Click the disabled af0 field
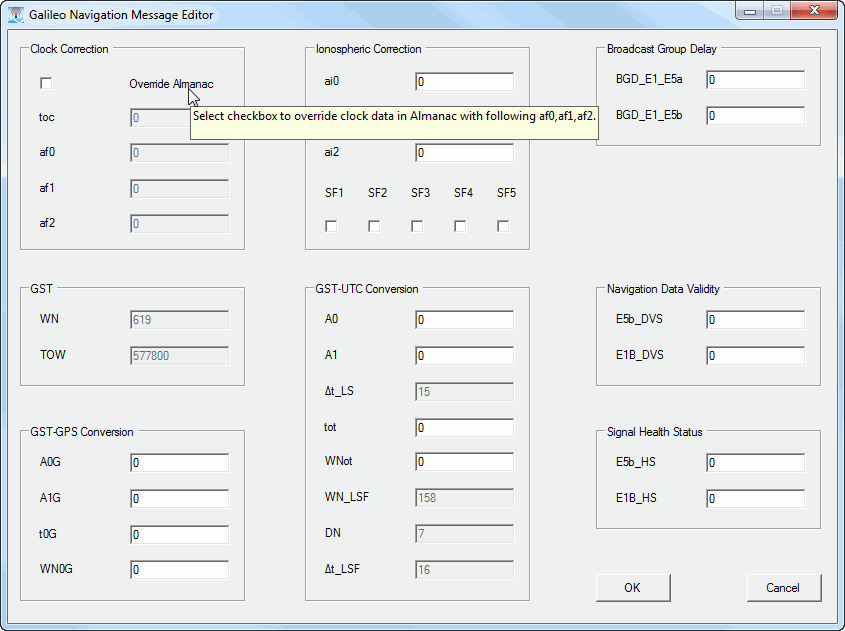 179,153
